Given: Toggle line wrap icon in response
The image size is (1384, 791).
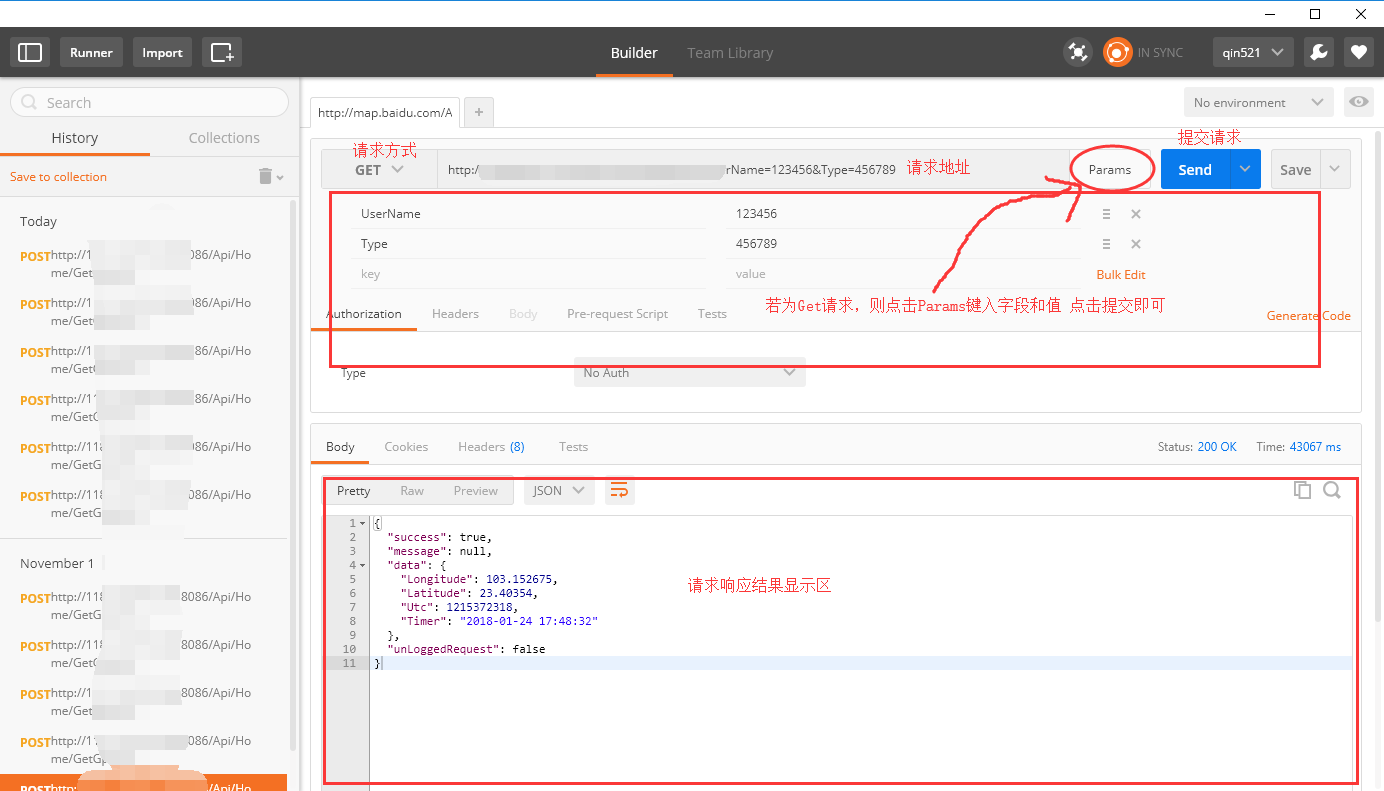Looking at the screenshot, I should click(619, 490).
